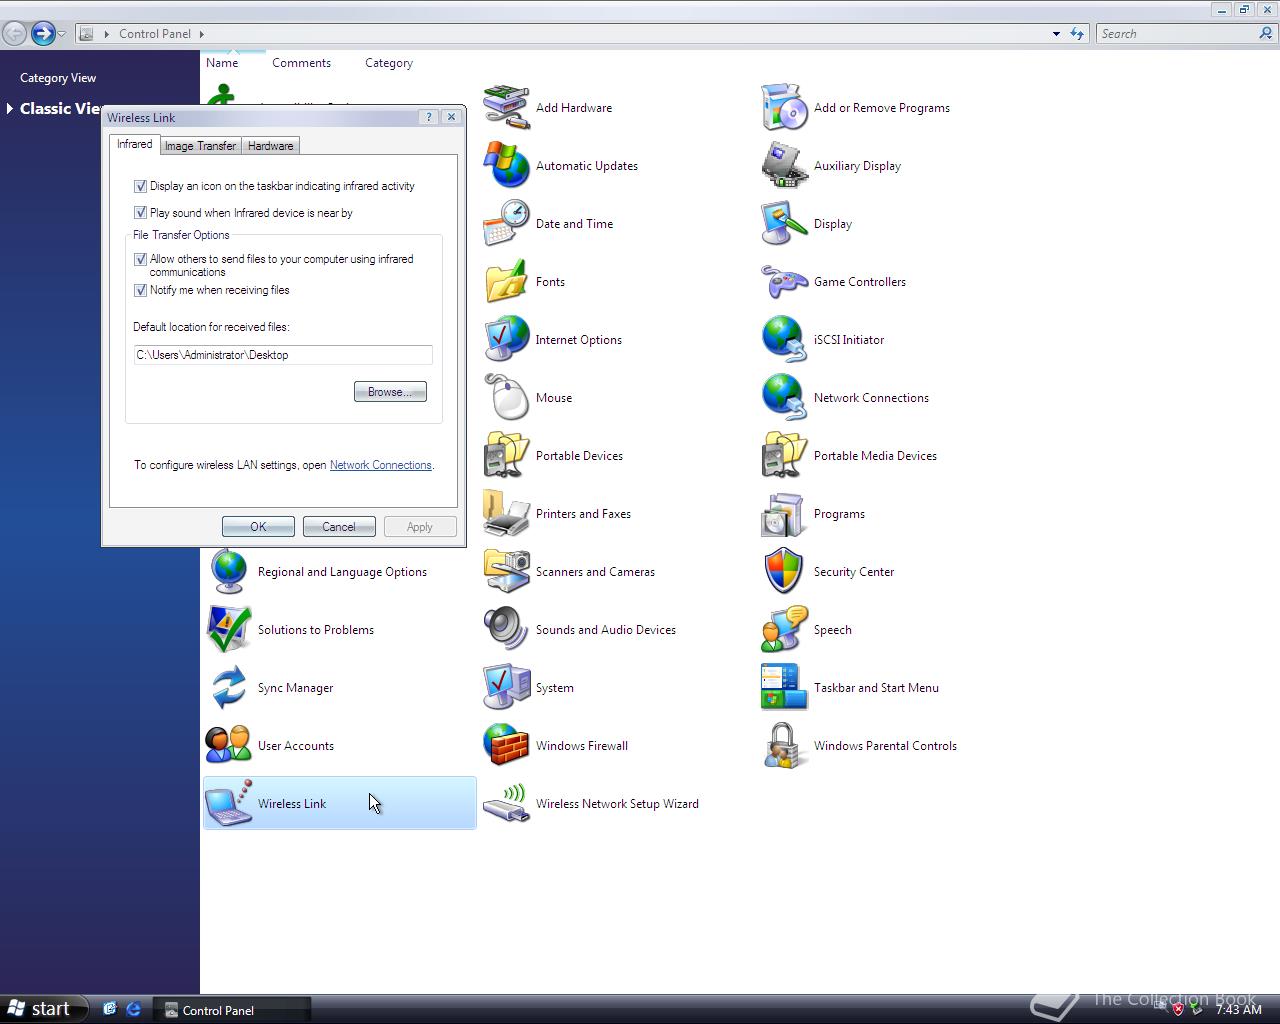Sort by the Comments column header
This screenshot has height=1024, width=1280.
click(301, 63)
